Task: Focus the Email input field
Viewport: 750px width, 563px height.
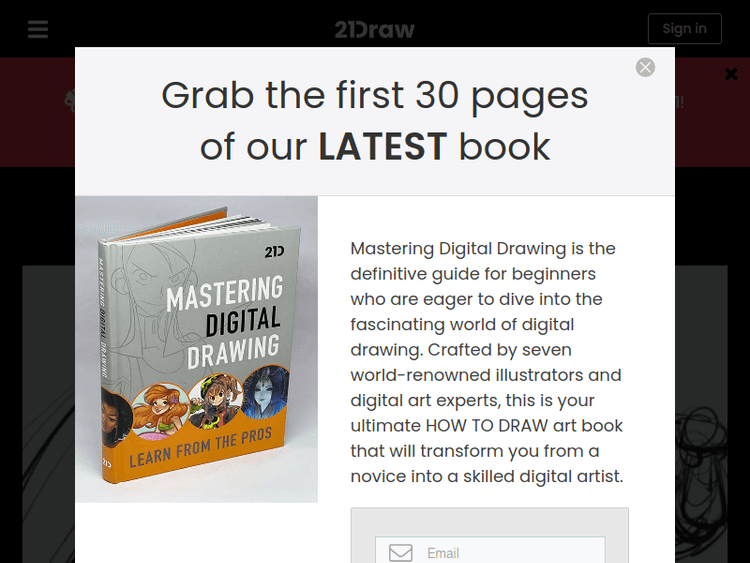Action: pyautogui.click(x=490, y=551)
